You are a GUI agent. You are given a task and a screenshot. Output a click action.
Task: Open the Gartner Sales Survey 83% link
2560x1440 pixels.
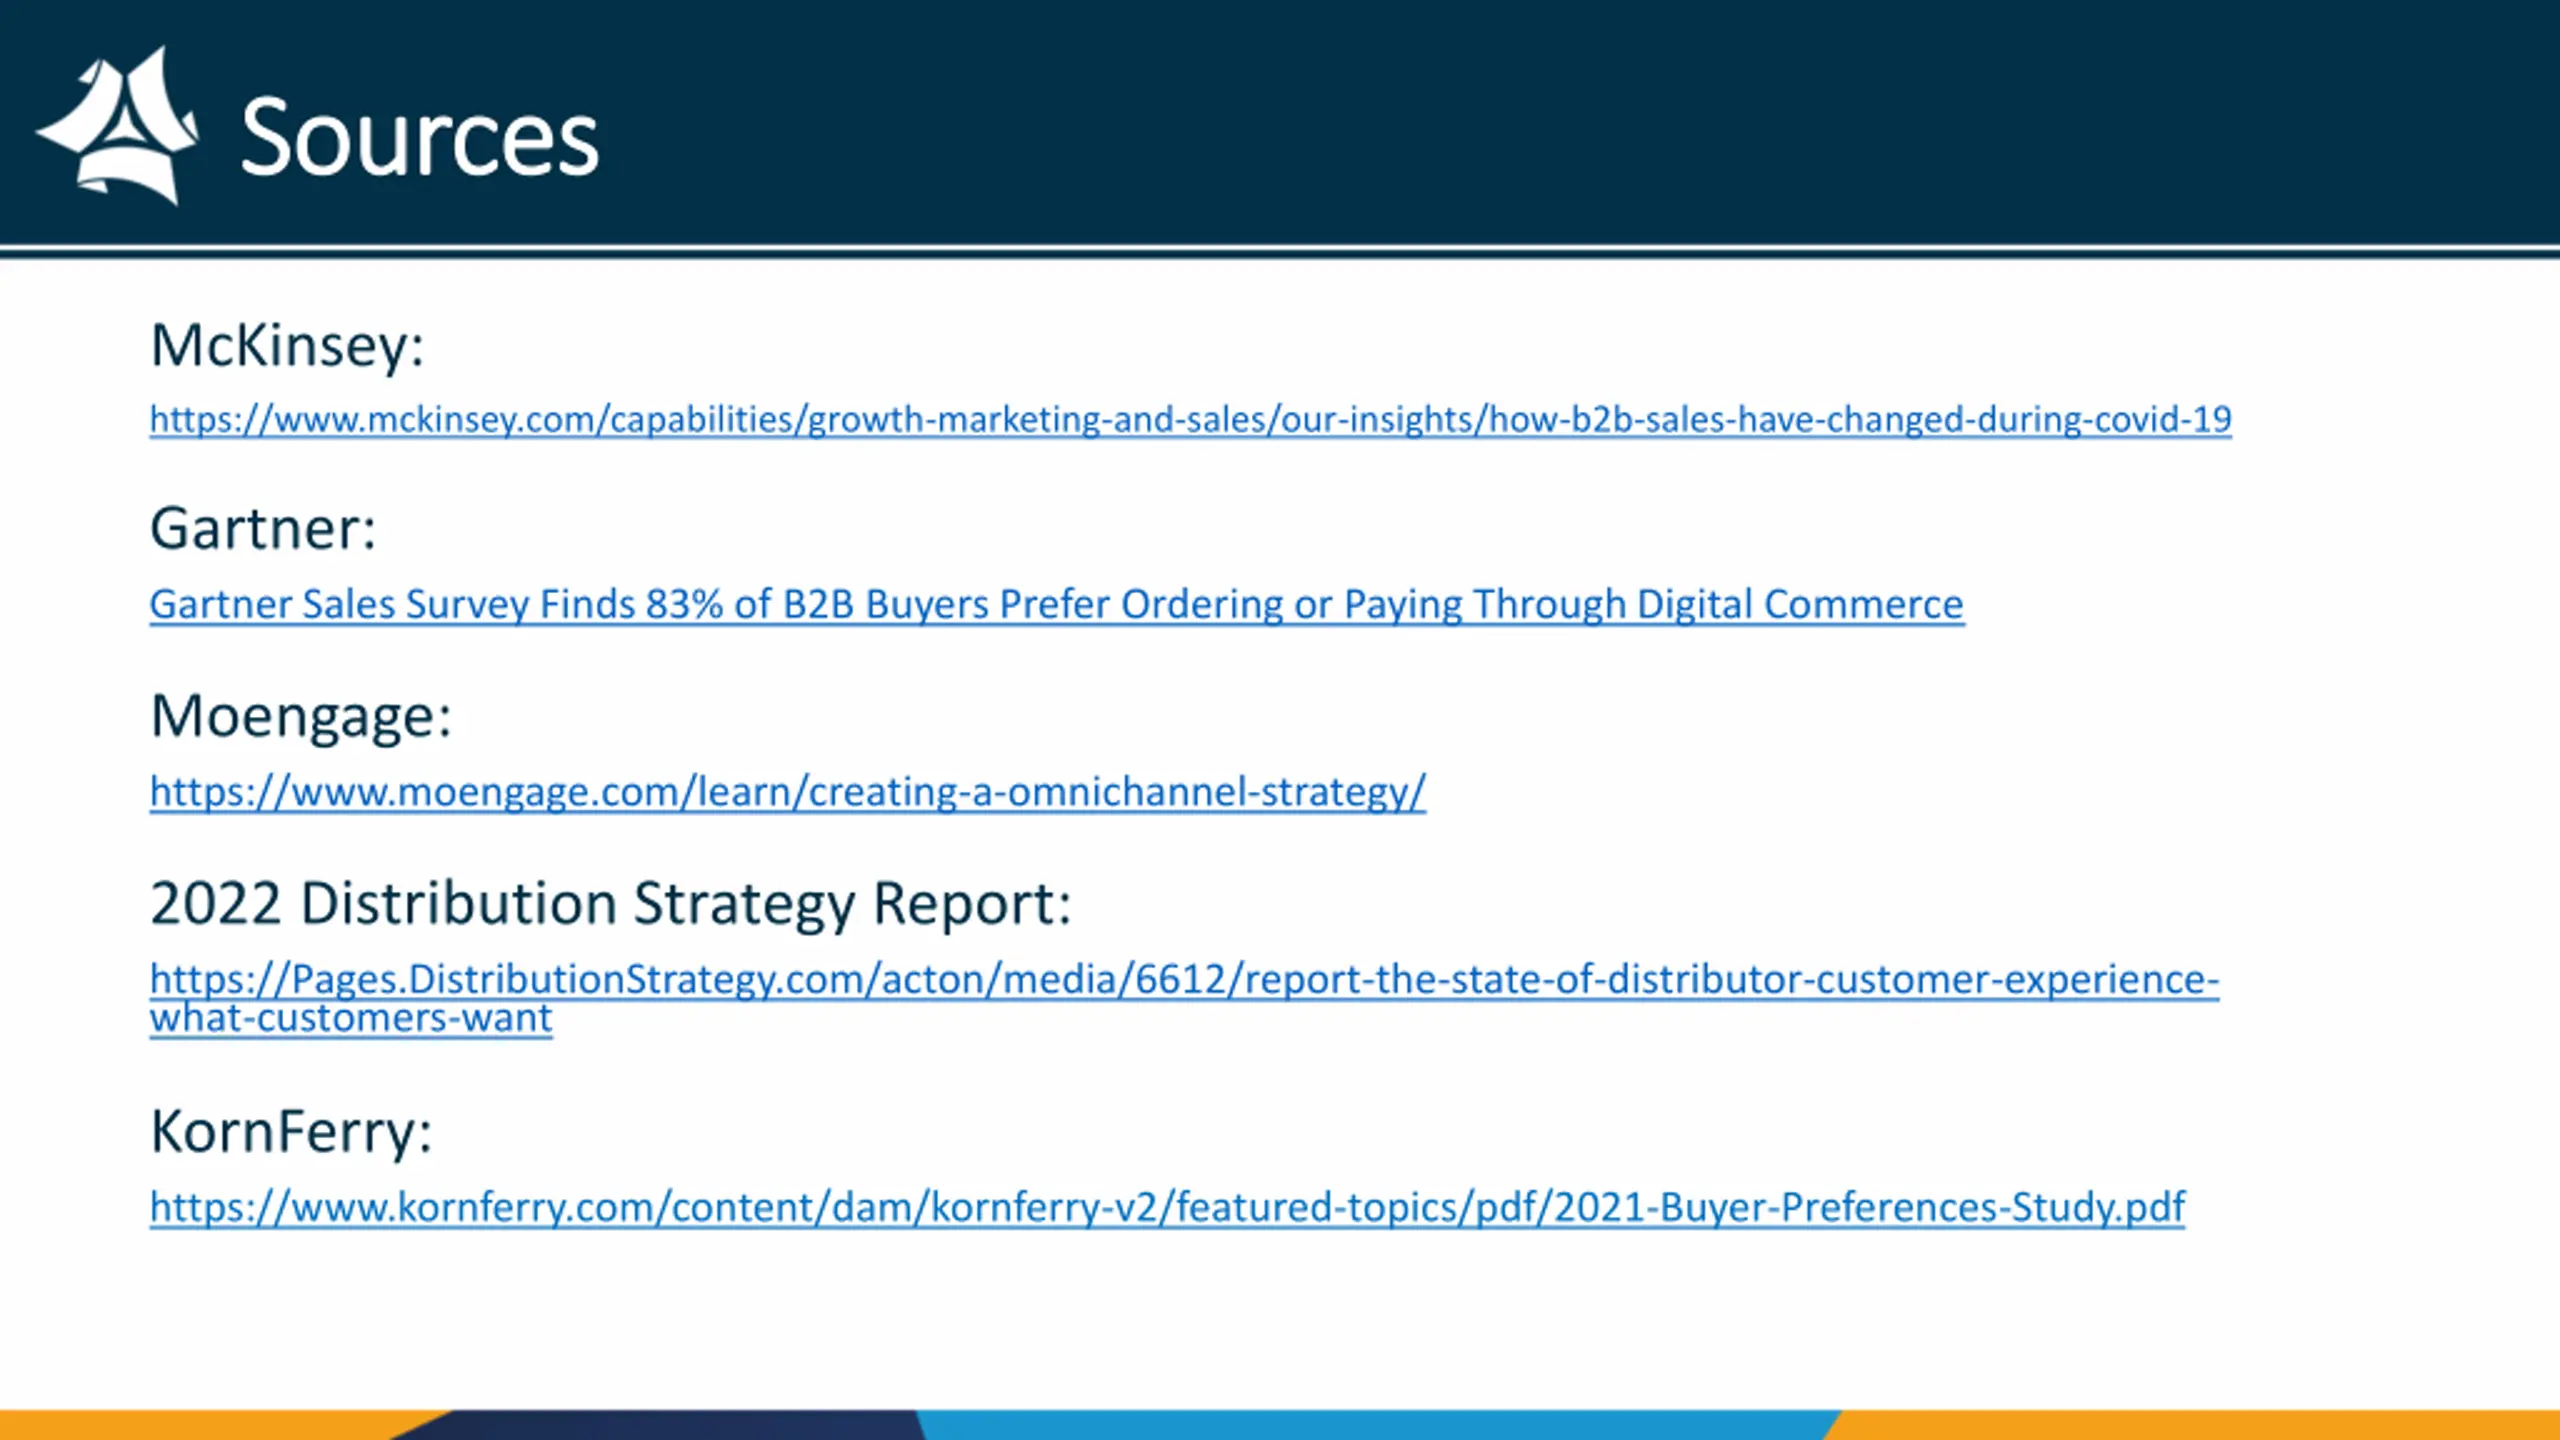pos(1057,604)
